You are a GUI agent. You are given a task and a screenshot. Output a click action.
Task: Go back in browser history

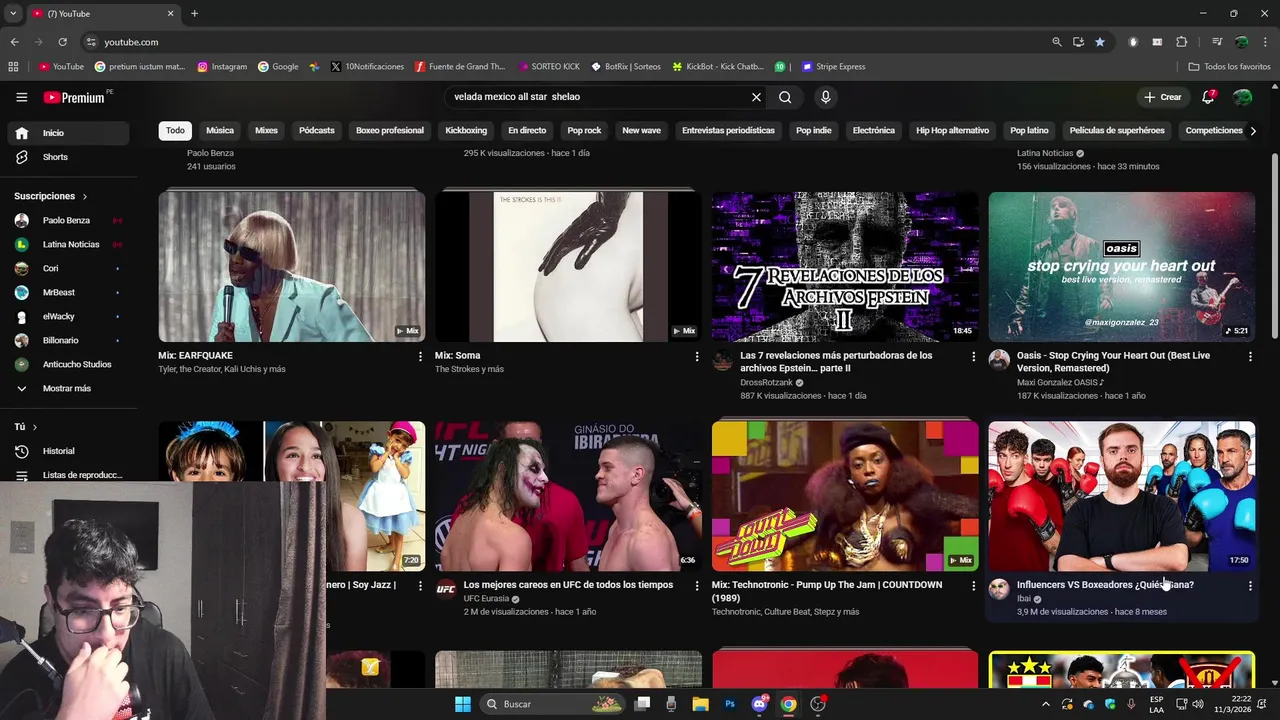tap(14, 42)
